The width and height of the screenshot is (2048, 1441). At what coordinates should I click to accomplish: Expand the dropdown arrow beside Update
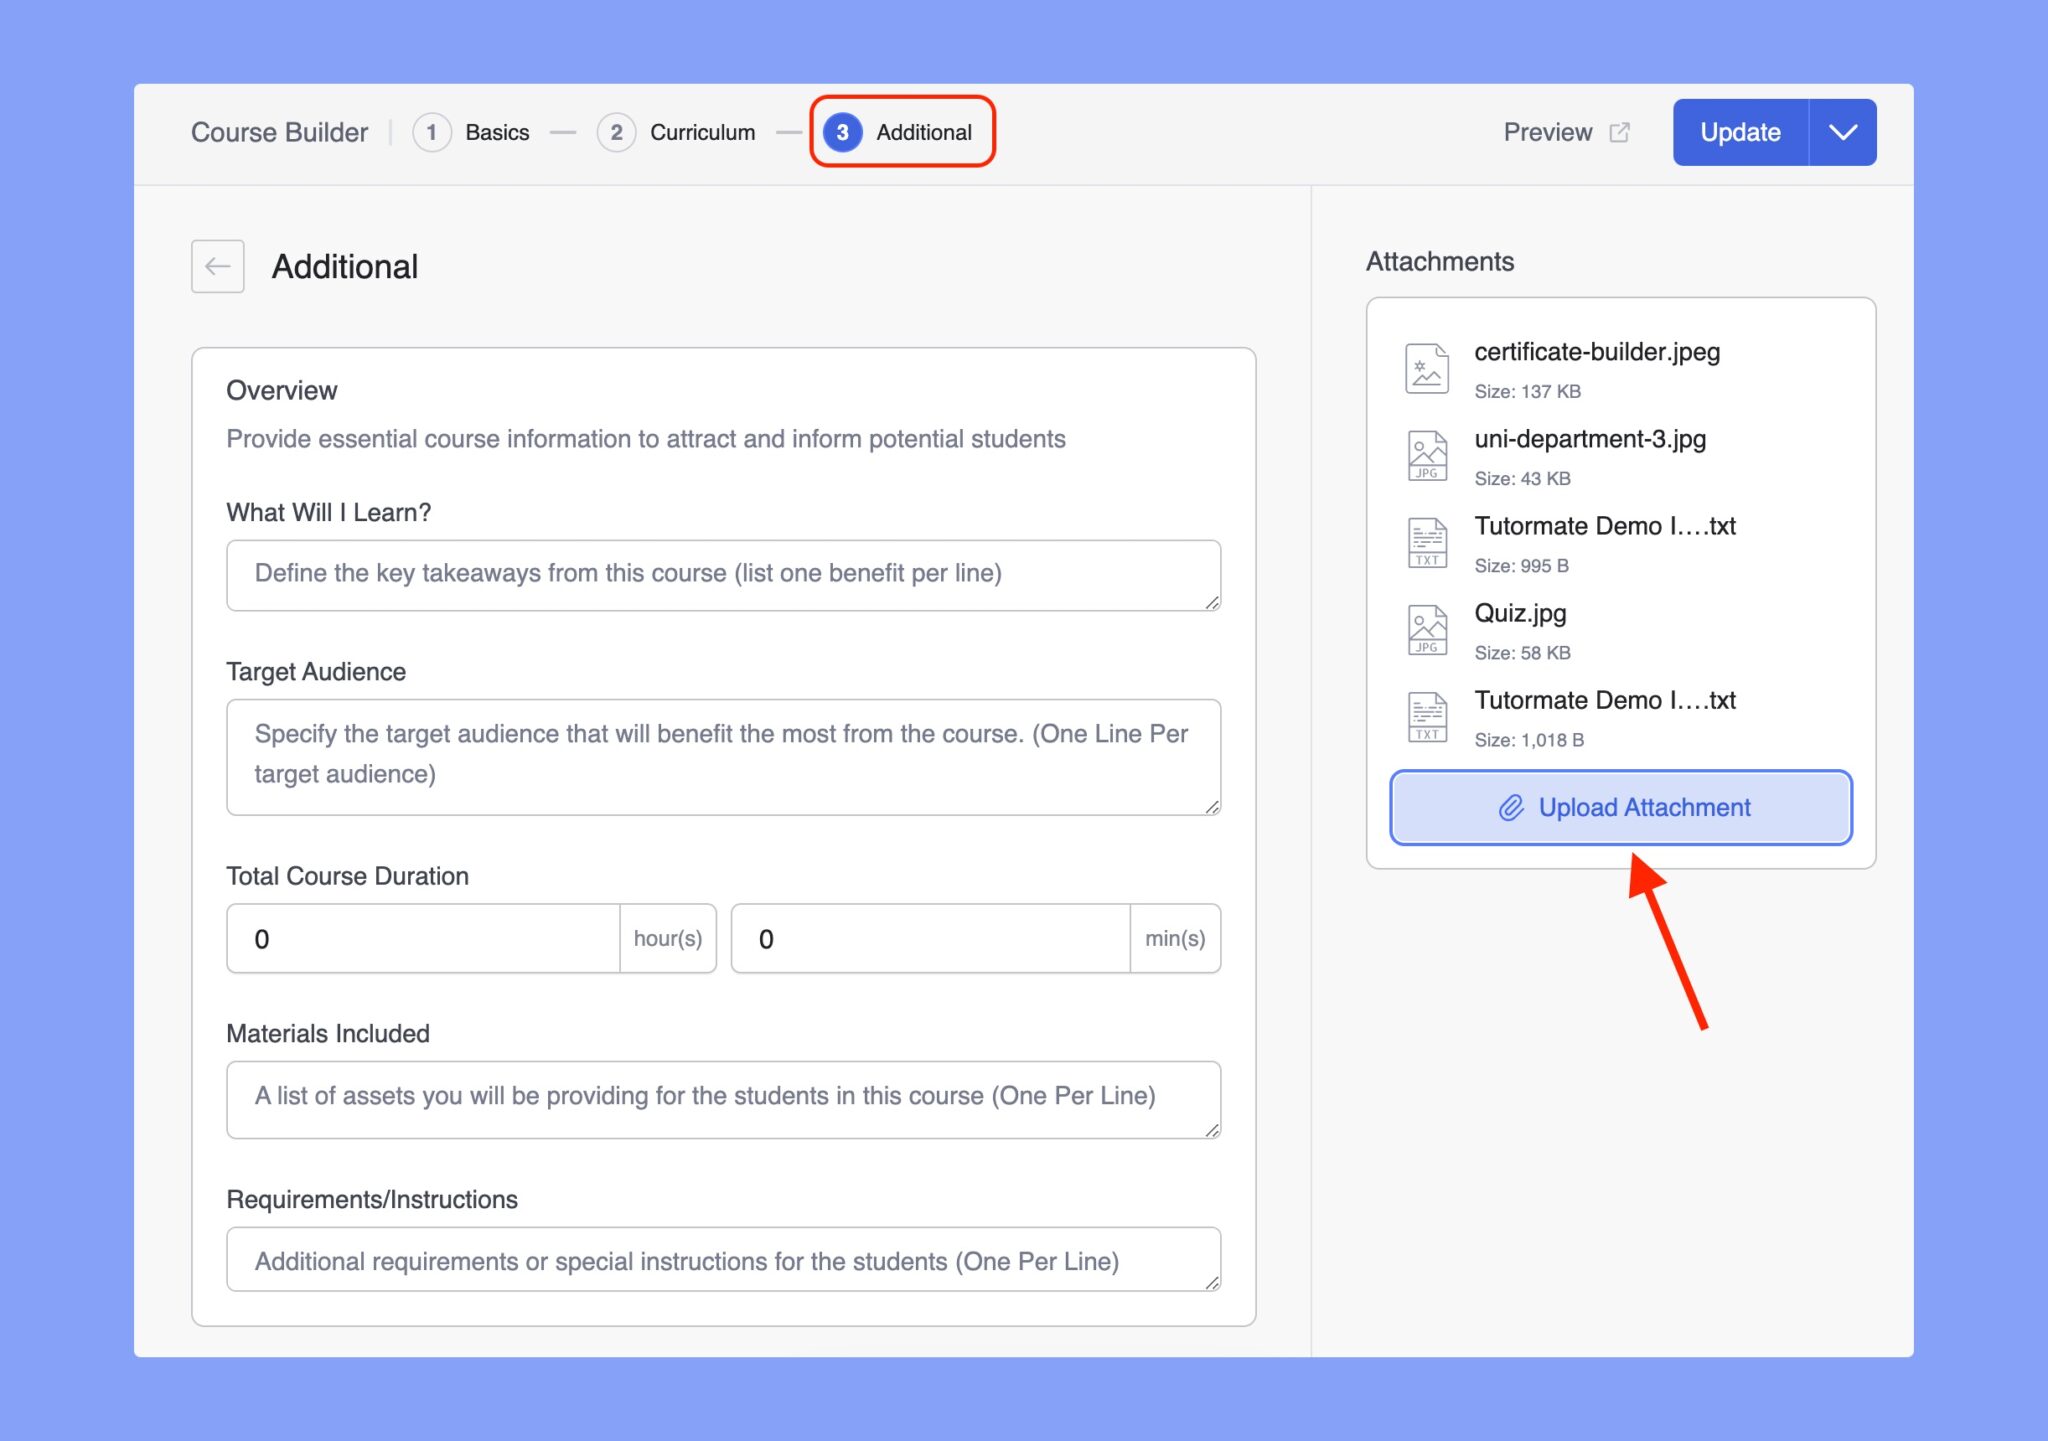(1842, 132)
